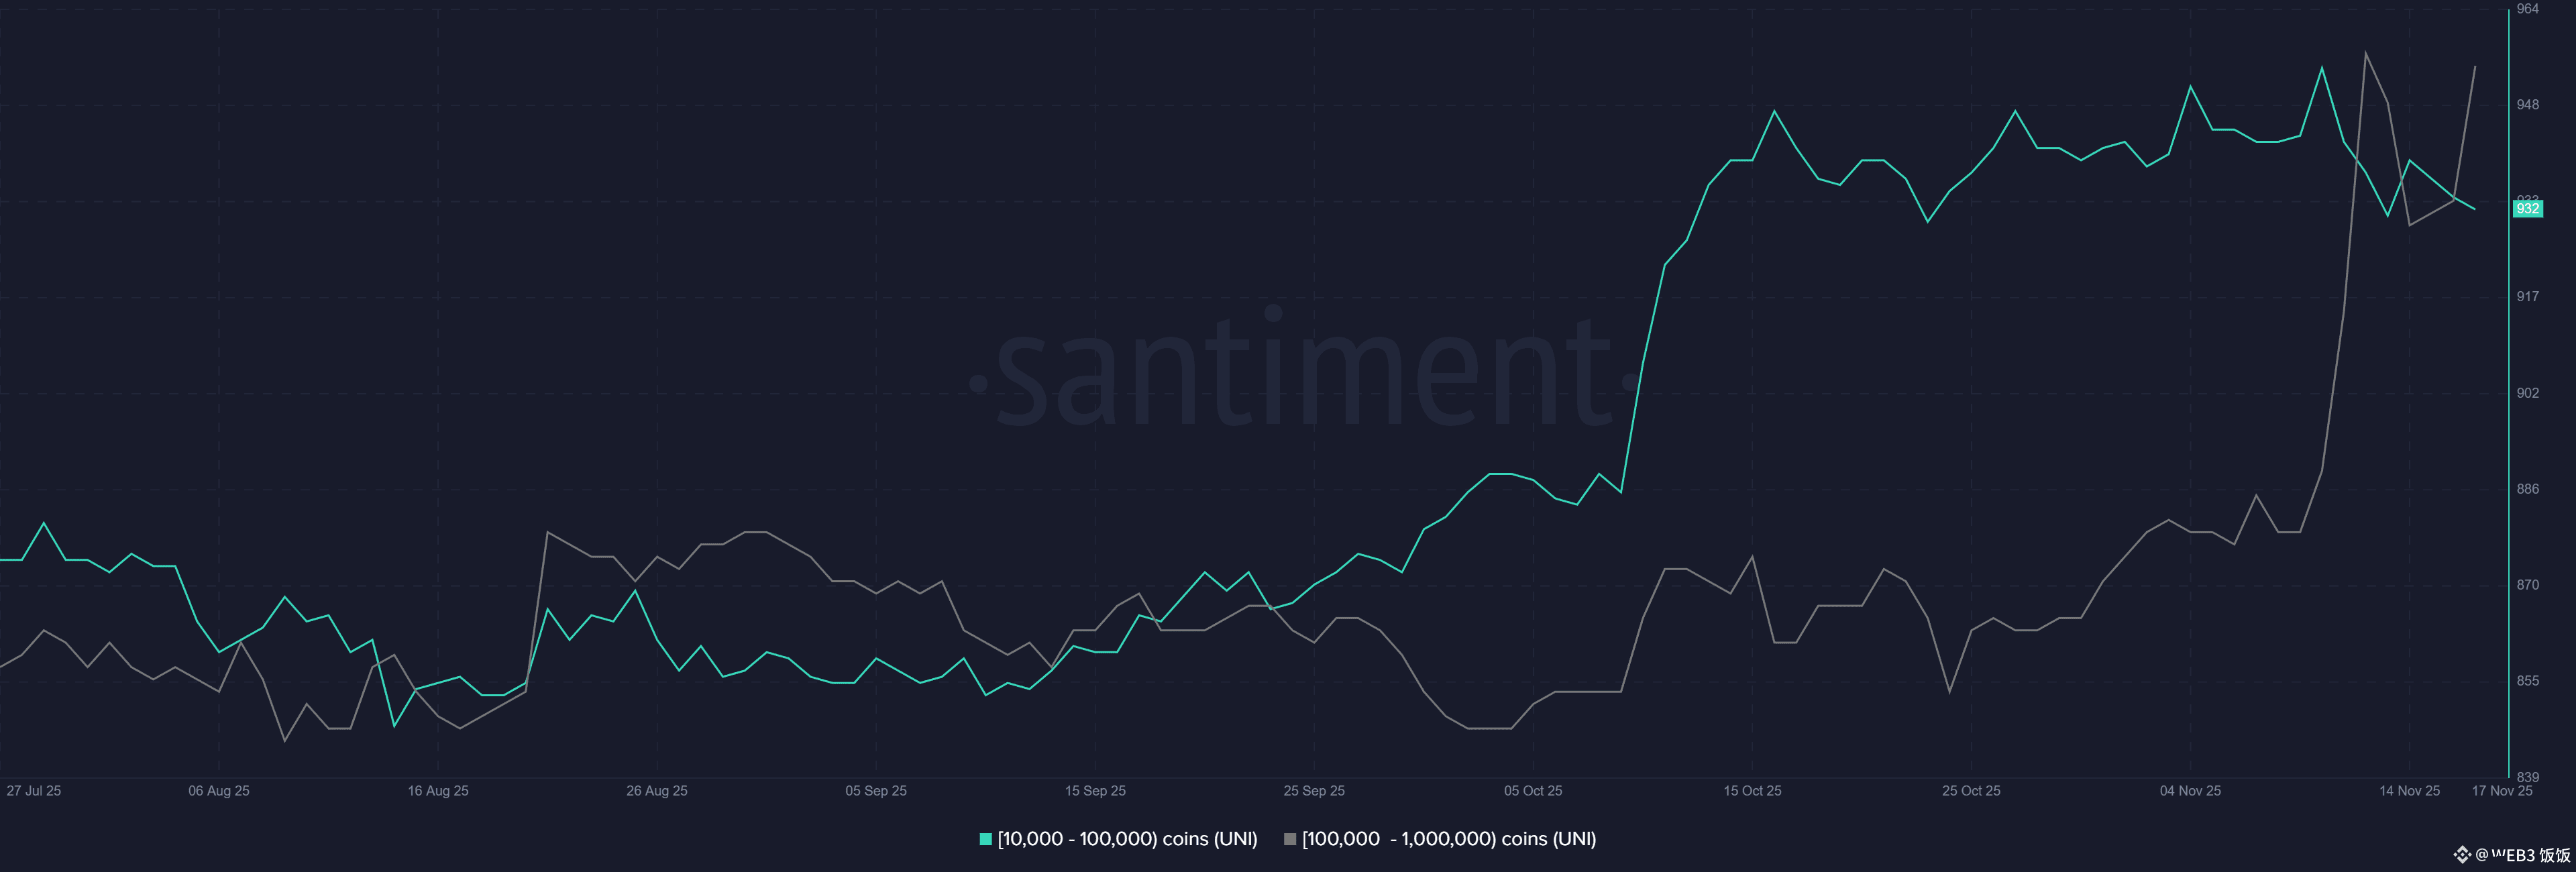Select the 06 Aug 25 date label
This screenshot has height=872, width=2576.
click(x=219, y=791)
